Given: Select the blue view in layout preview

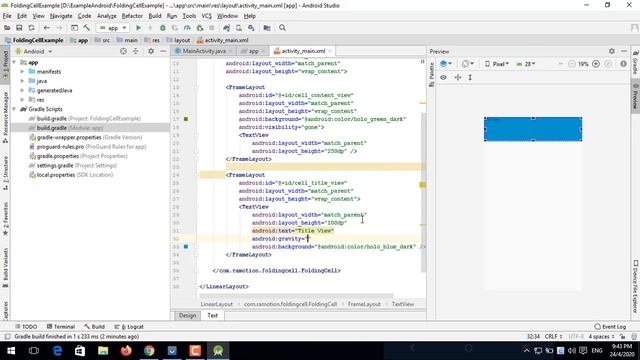Looking at the screenshot, I should tap(533, 129).
